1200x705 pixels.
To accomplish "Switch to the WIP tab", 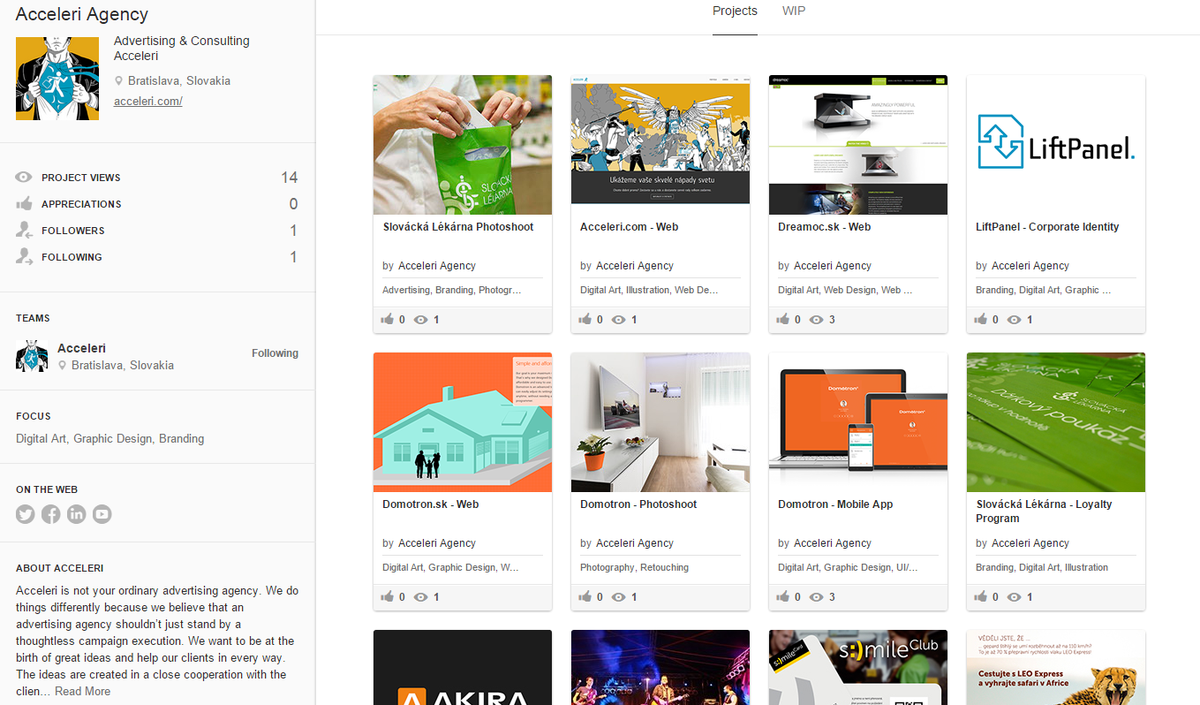I will click(x=794, y=11).
